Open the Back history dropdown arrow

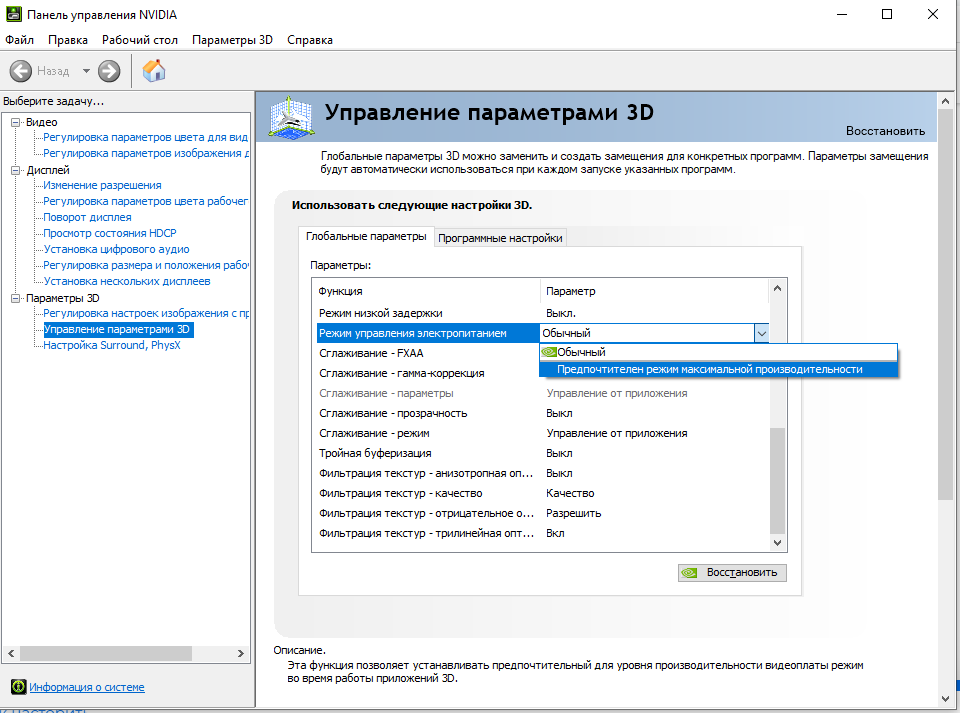click(86, 71)
